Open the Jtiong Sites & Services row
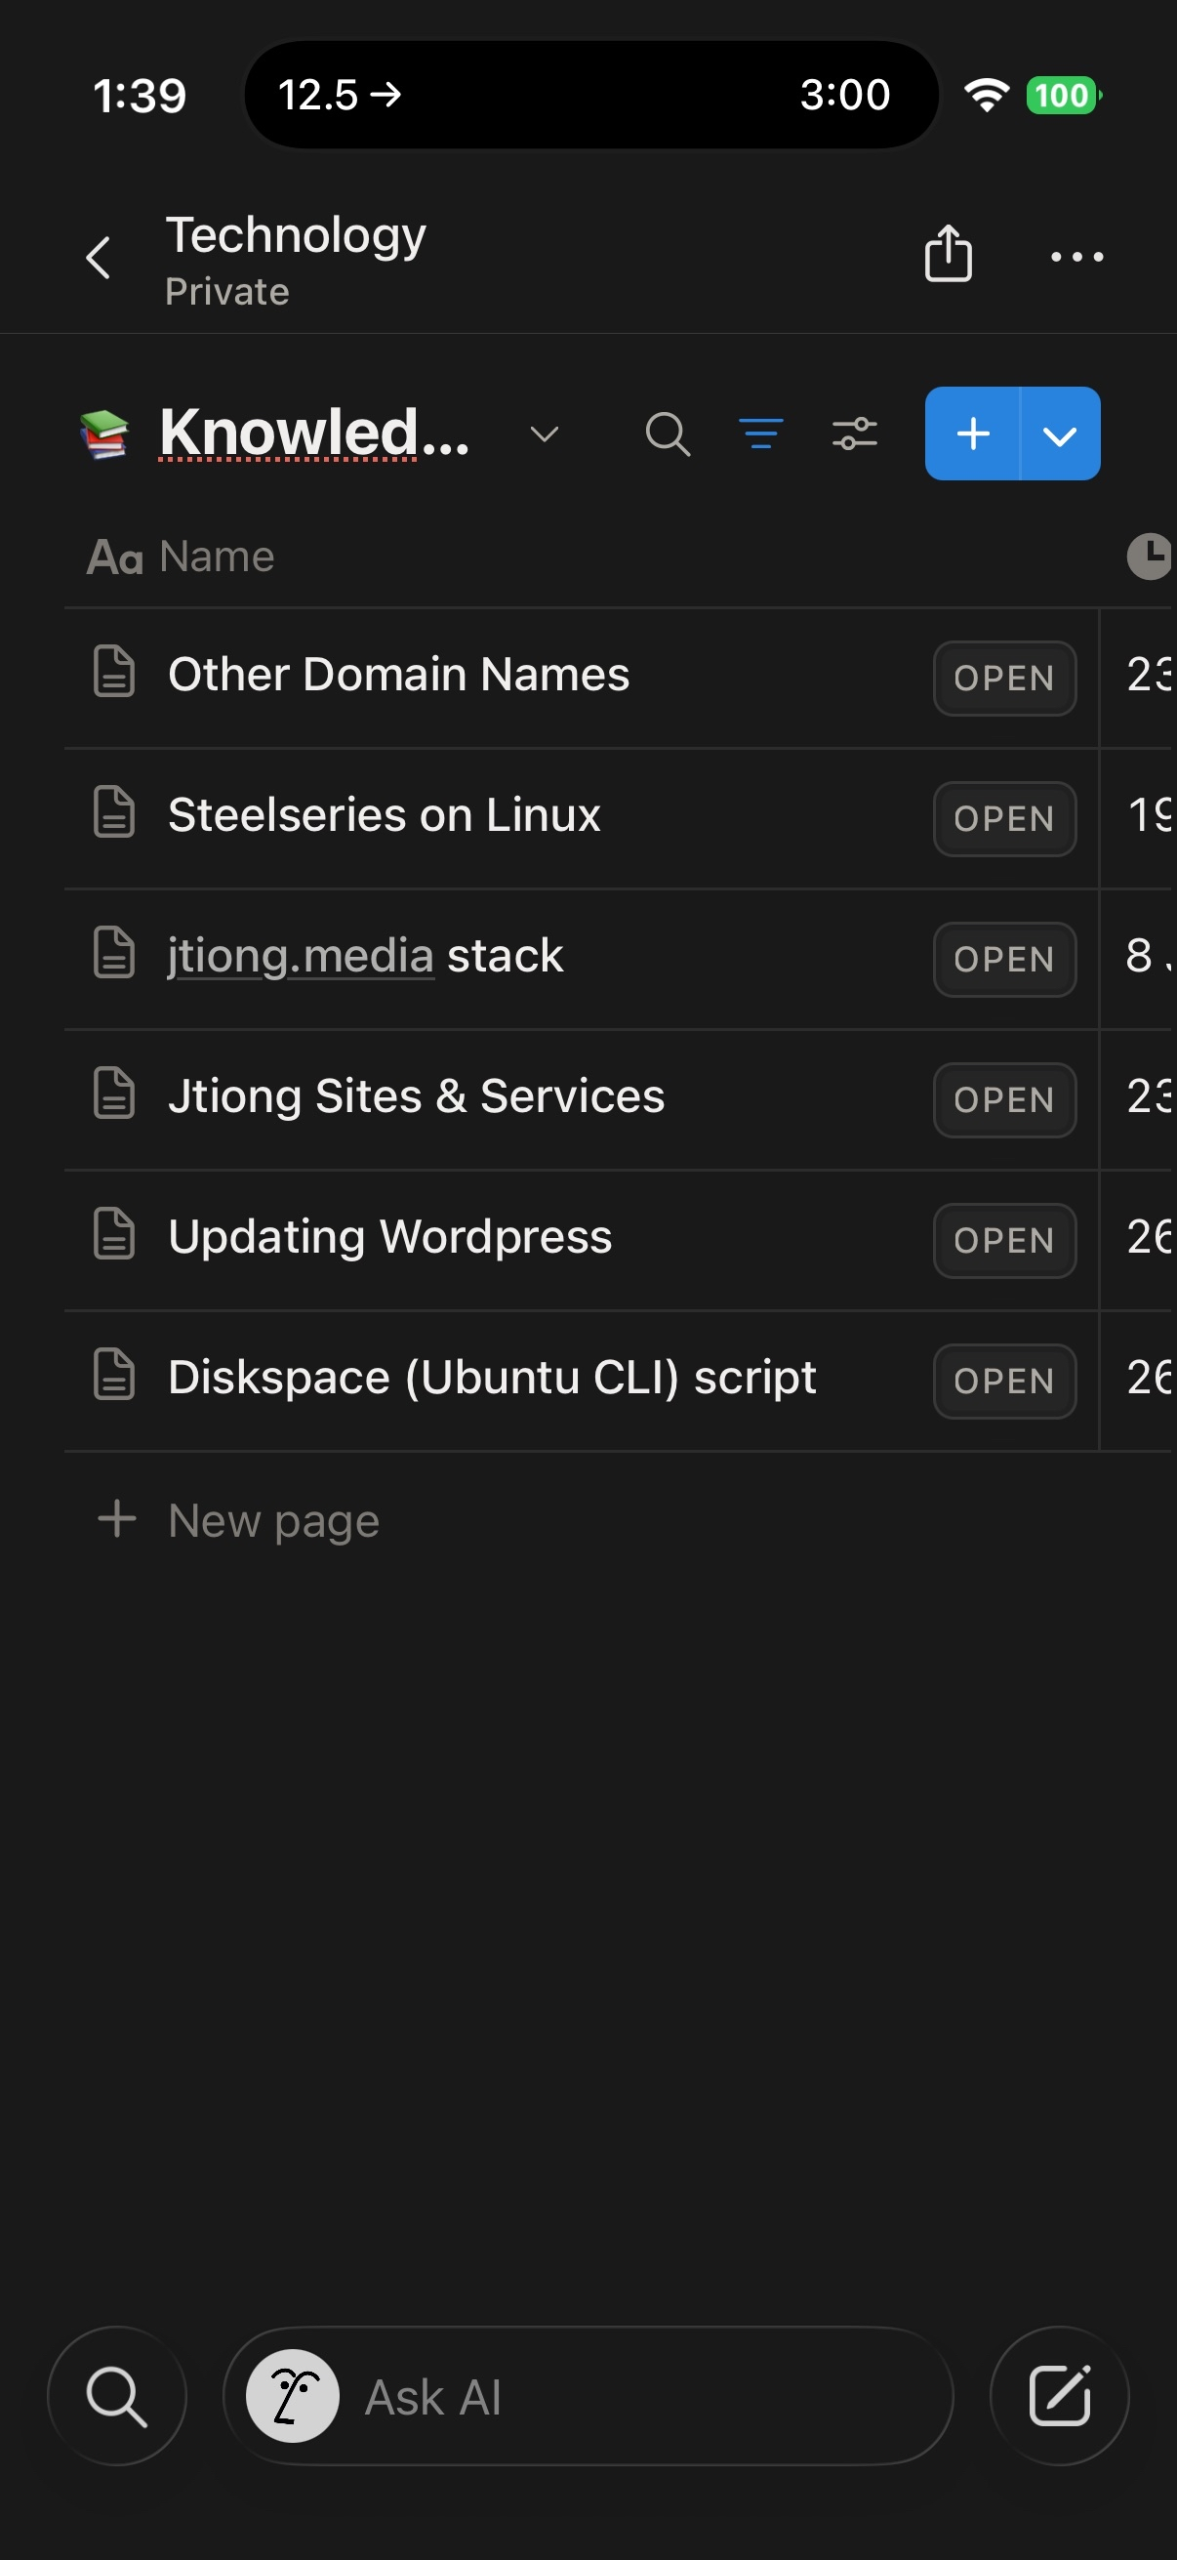Screen dimensions: 1177x2560 (416, 1097)
